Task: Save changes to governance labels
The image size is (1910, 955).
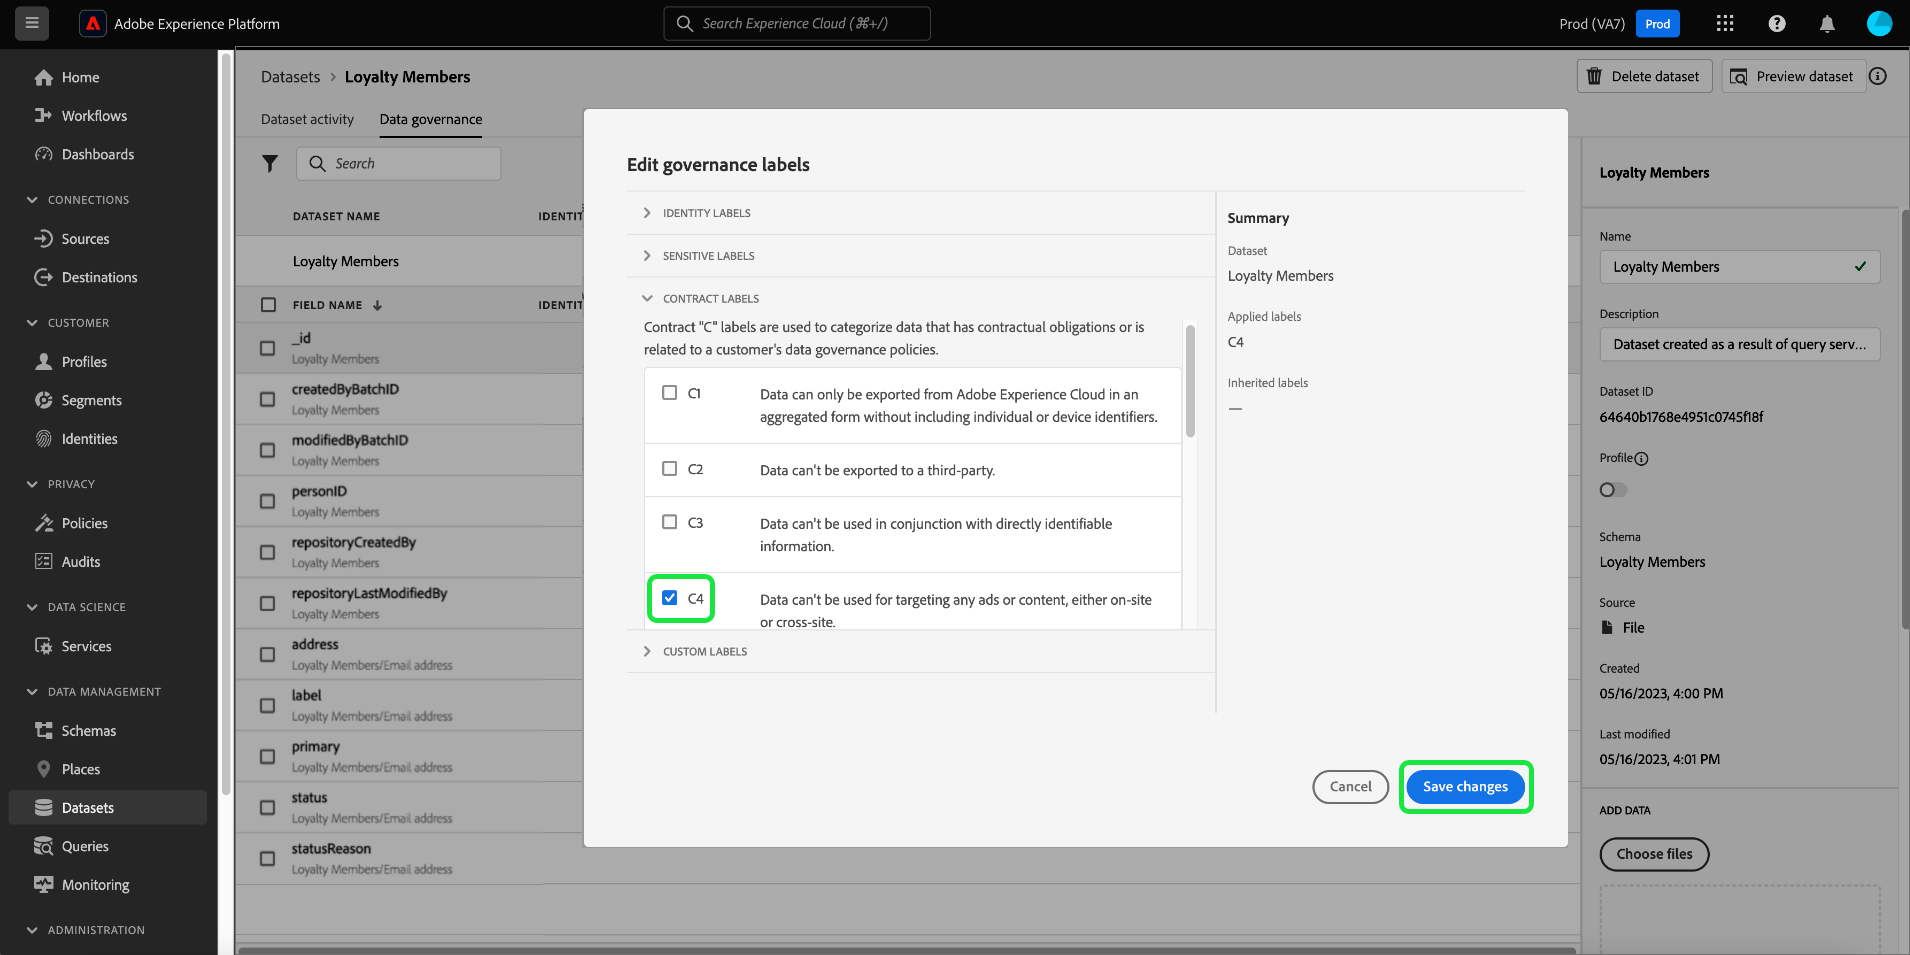Action: tap(1465, 787)
